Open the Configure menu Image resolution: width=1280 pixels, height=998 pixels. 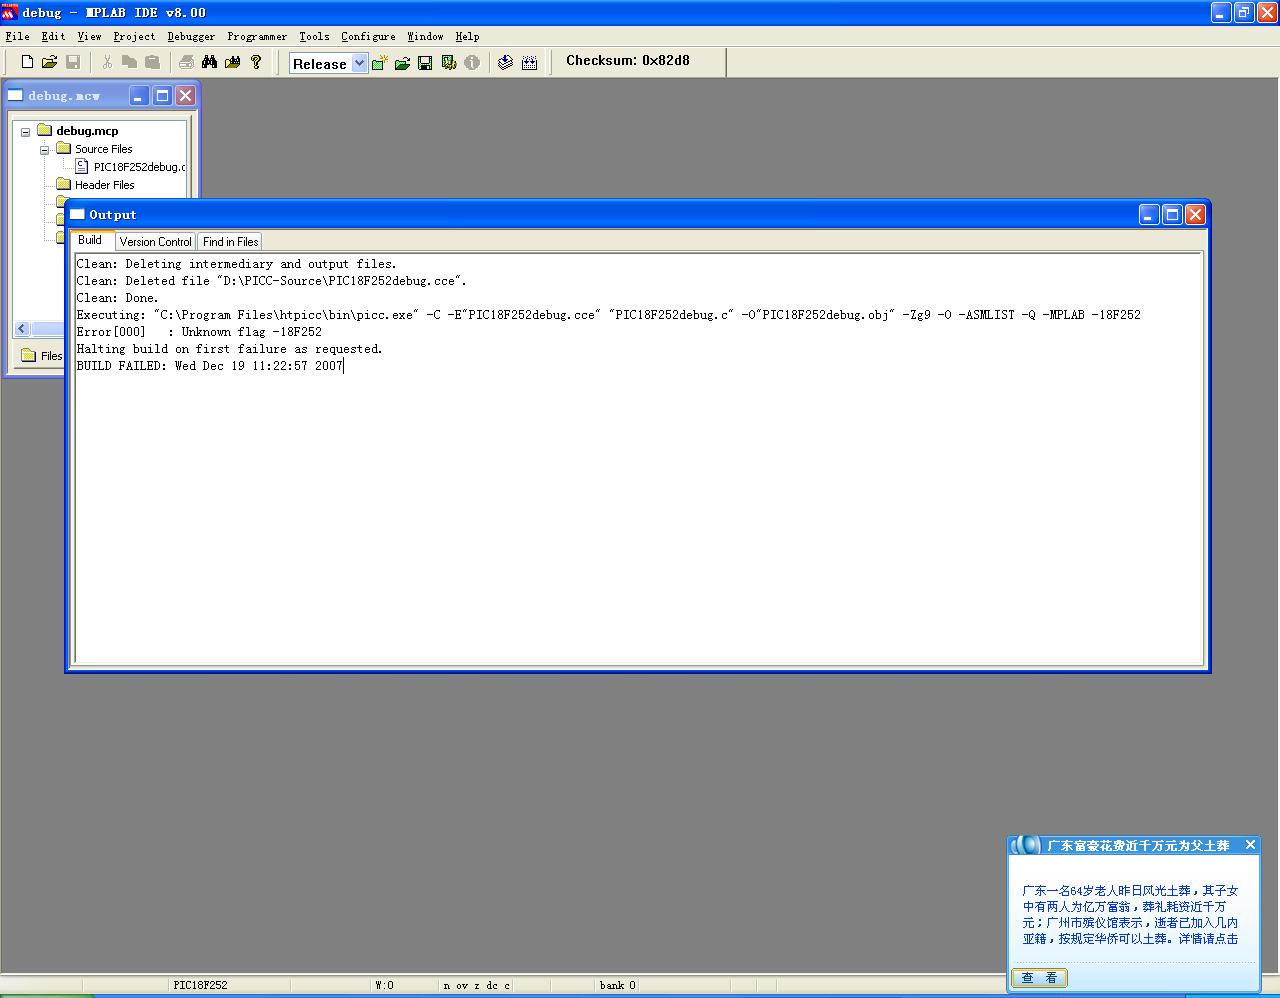368,36
